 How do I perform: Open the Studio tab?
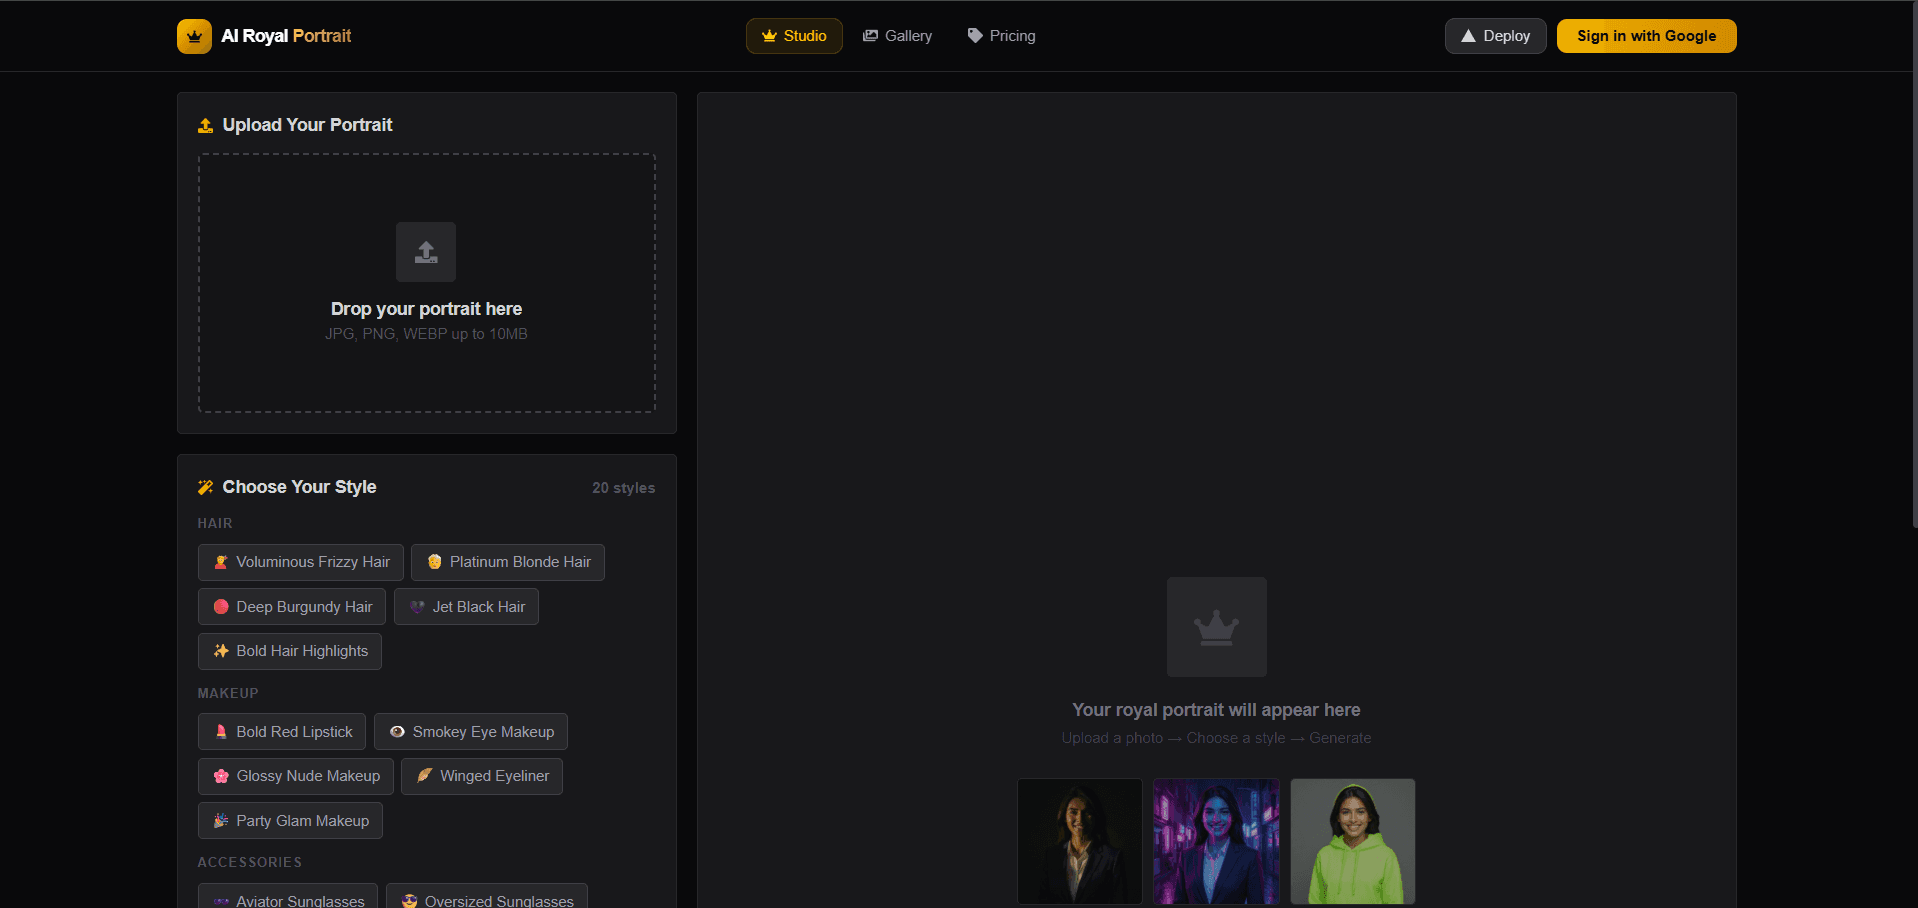(794, 36)
